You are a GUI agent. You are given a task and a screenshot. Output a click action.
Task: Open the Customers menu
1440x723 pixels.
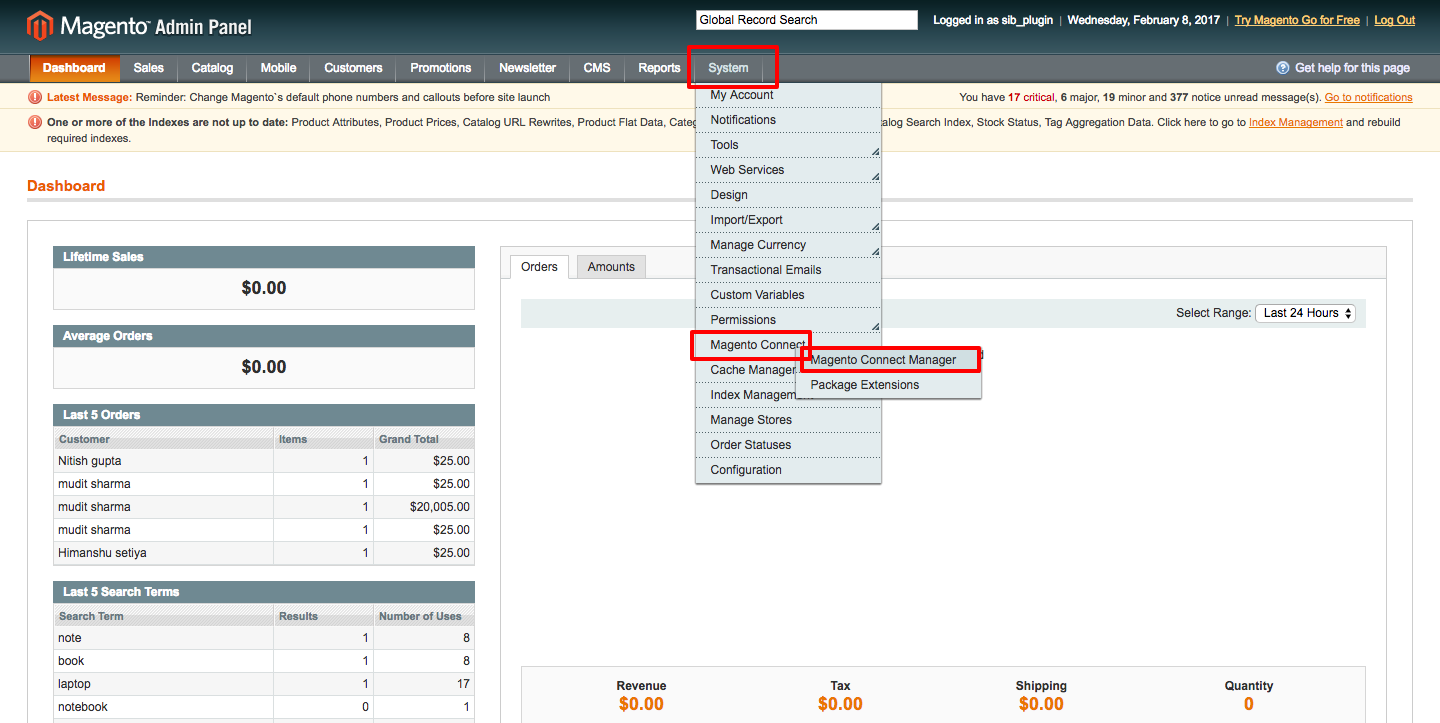point(353,68)
